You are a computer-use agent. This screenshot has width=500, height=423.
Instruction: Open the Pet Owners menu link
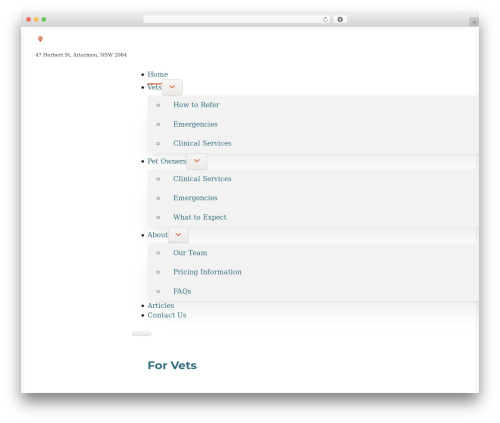[167, 161]
